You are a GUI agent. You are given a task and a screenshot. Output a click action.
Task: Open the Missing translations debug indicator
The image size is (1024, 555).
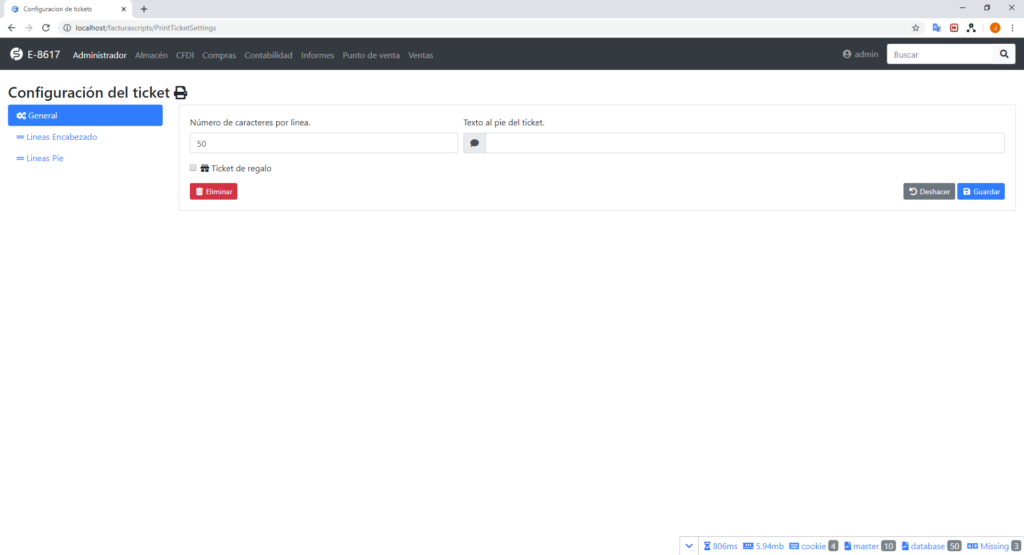point(993,546)
